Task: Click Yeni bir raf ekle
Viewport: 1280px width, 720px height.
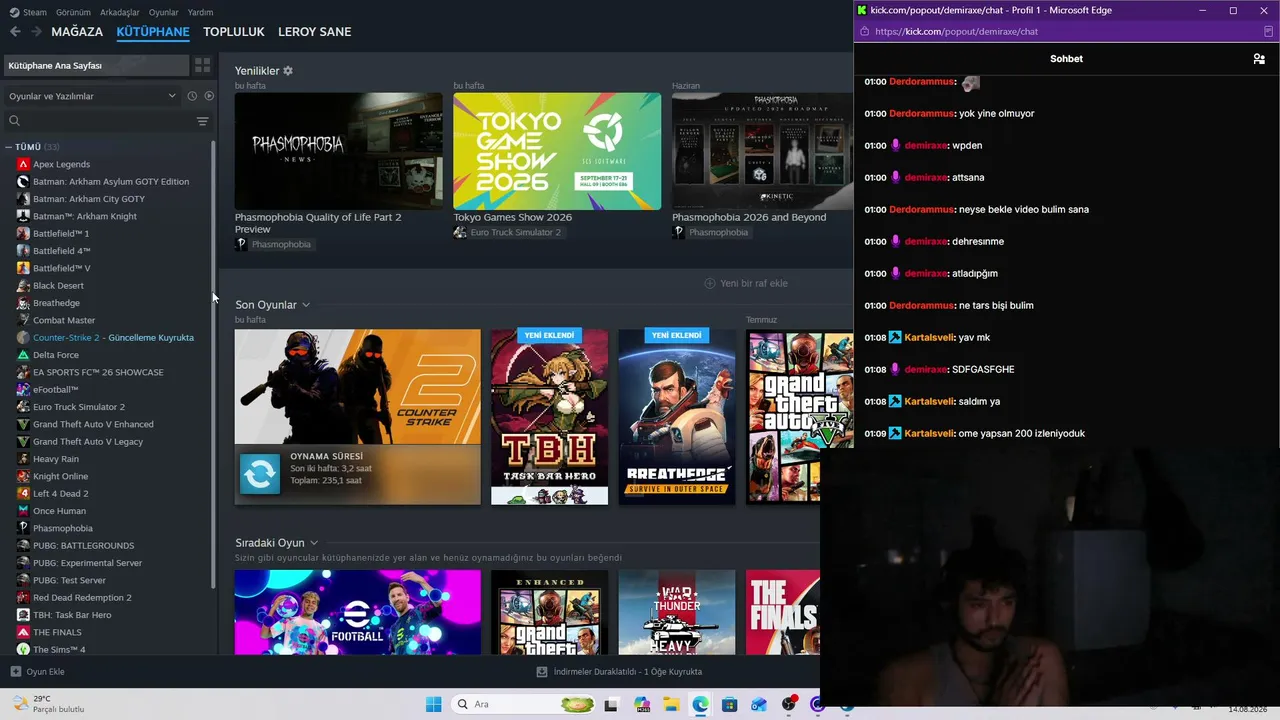Action: tap(746, 283)
